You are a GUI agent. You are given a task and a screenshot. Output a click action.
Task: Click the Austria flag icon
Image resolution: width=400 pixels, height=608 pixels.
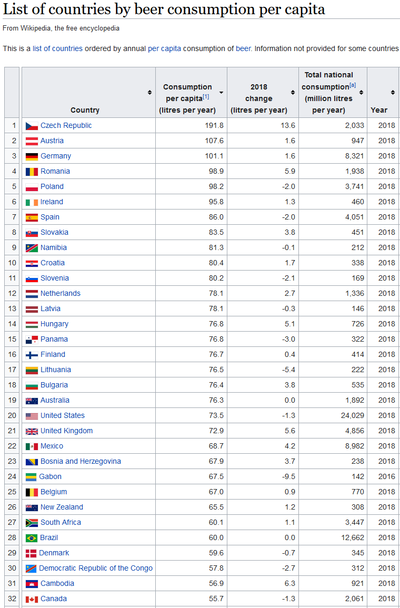pos(32,141)
